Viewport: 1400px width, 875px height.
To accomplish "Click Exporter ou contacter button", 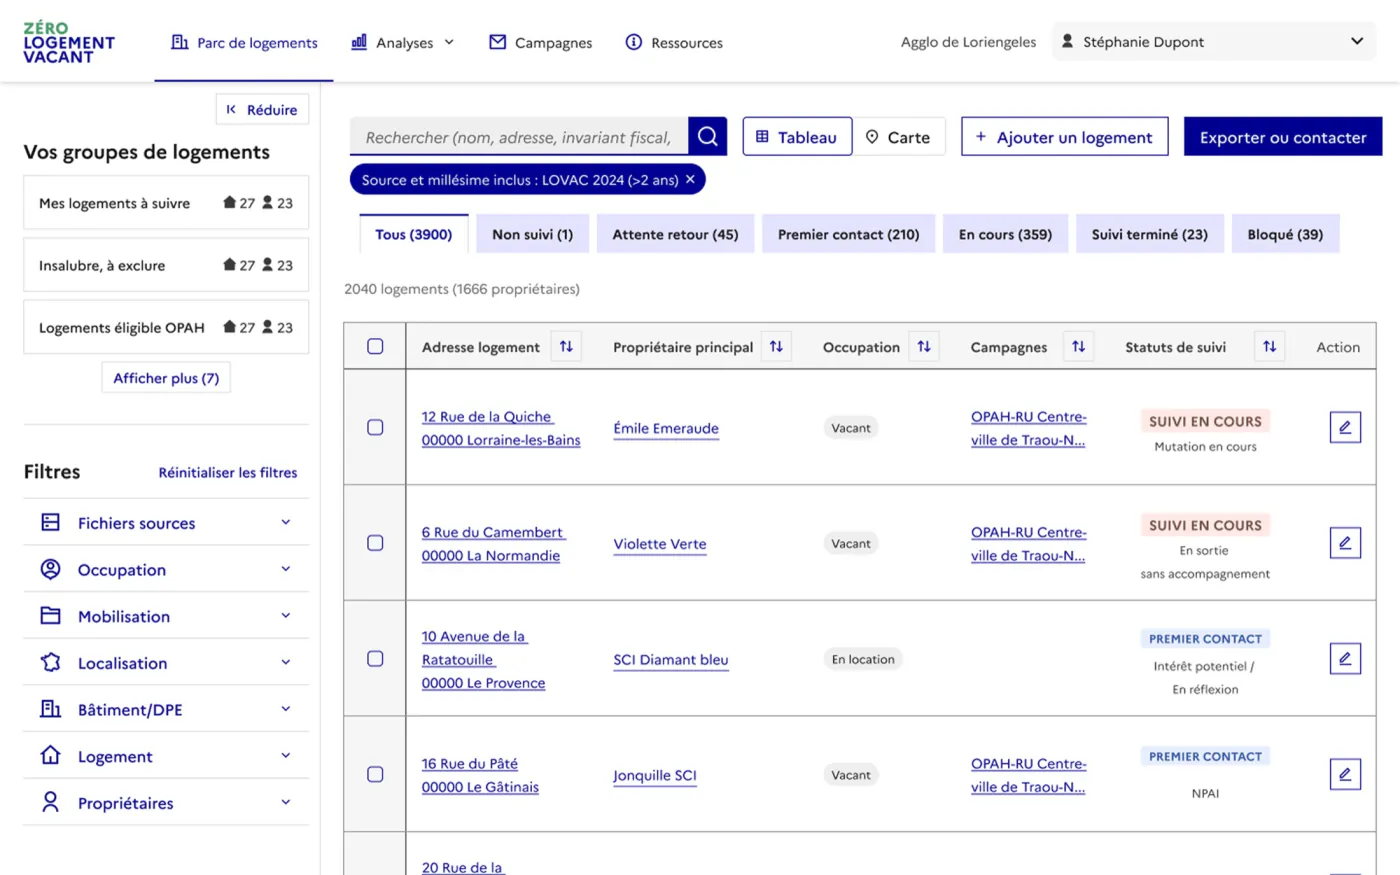I will pos(1283,137).
